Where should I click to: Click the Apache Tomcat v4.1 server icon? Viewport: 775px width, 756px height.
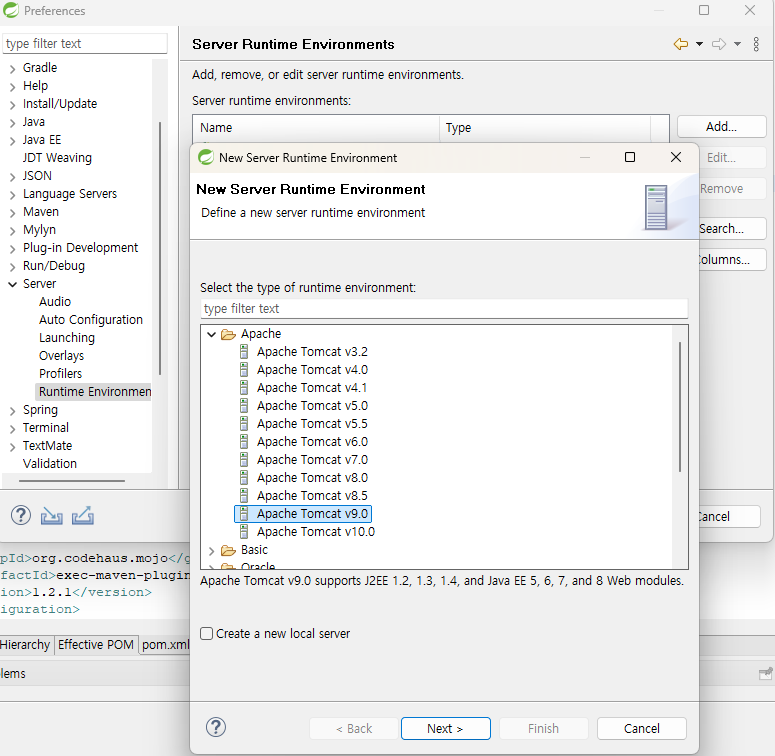click(244, 388)
